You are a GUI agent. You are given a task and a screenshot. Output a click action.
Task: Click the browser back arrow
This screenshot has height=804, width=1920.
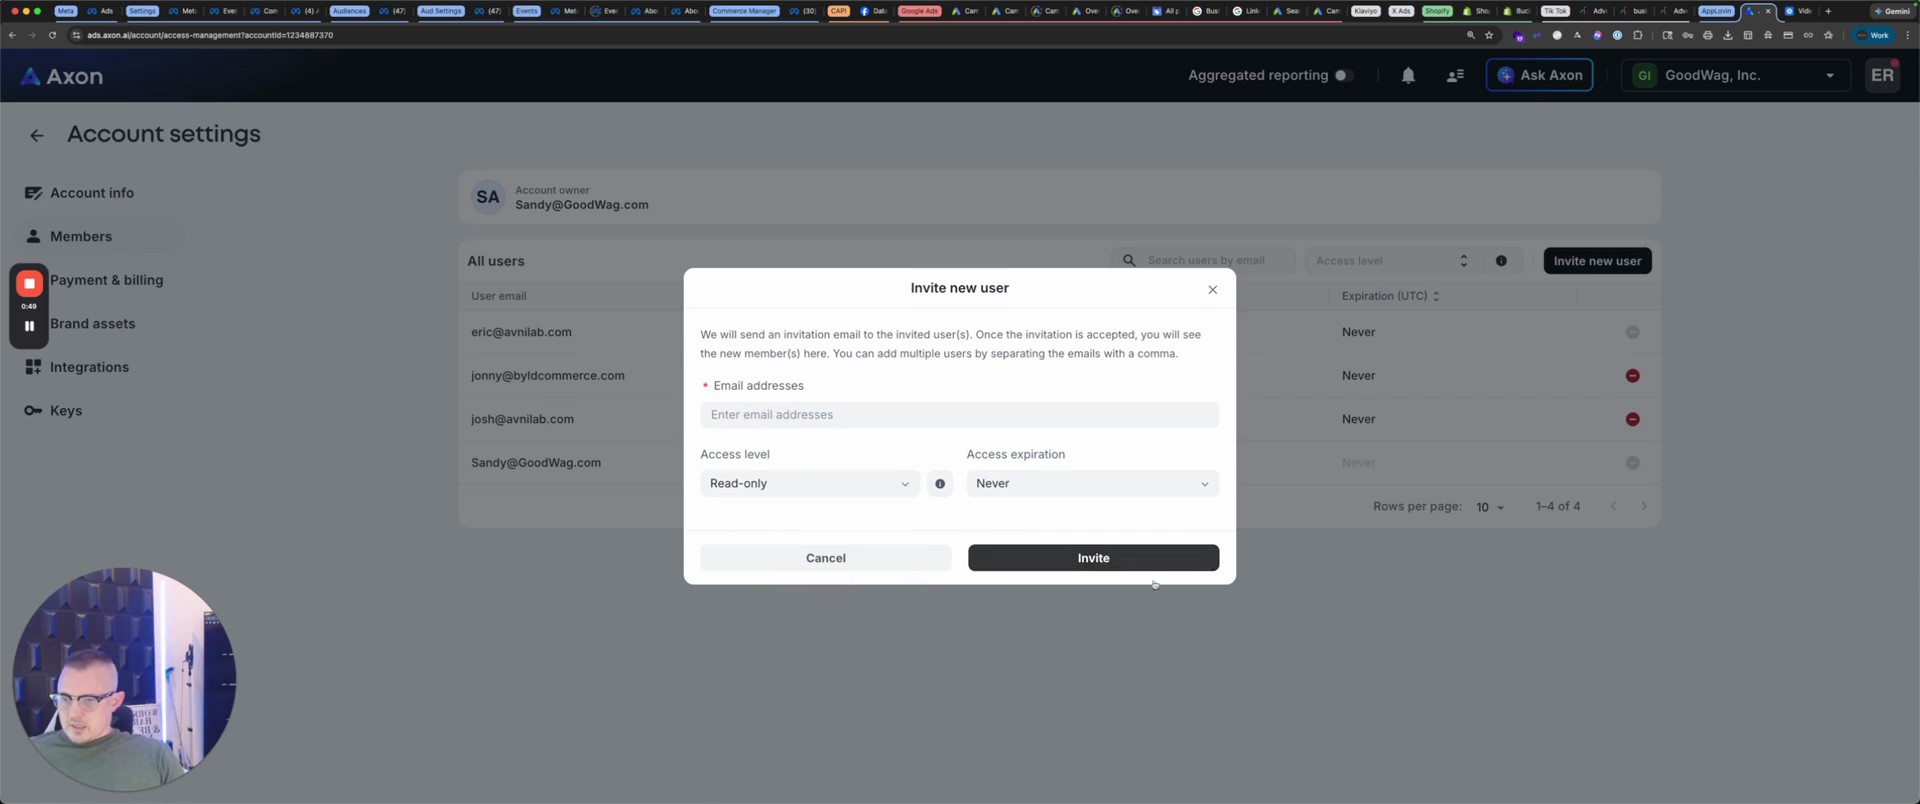[12, 35]
